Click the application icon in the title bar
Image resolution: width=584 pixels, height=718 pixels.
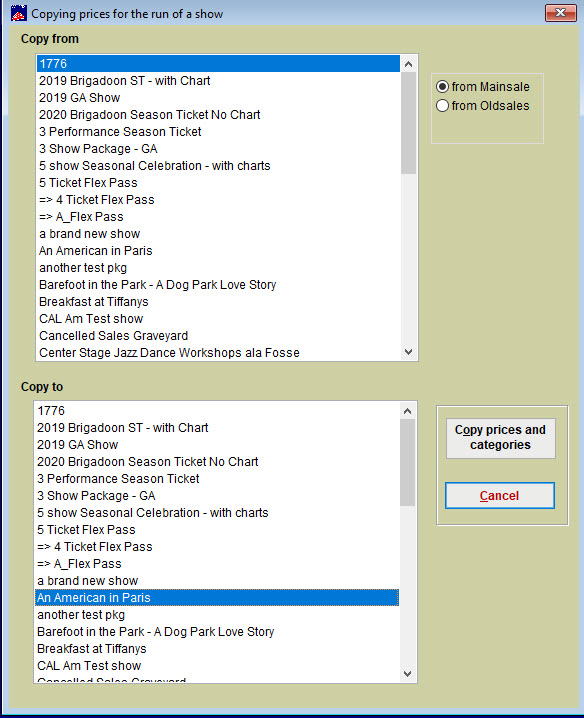click(18, 13)
